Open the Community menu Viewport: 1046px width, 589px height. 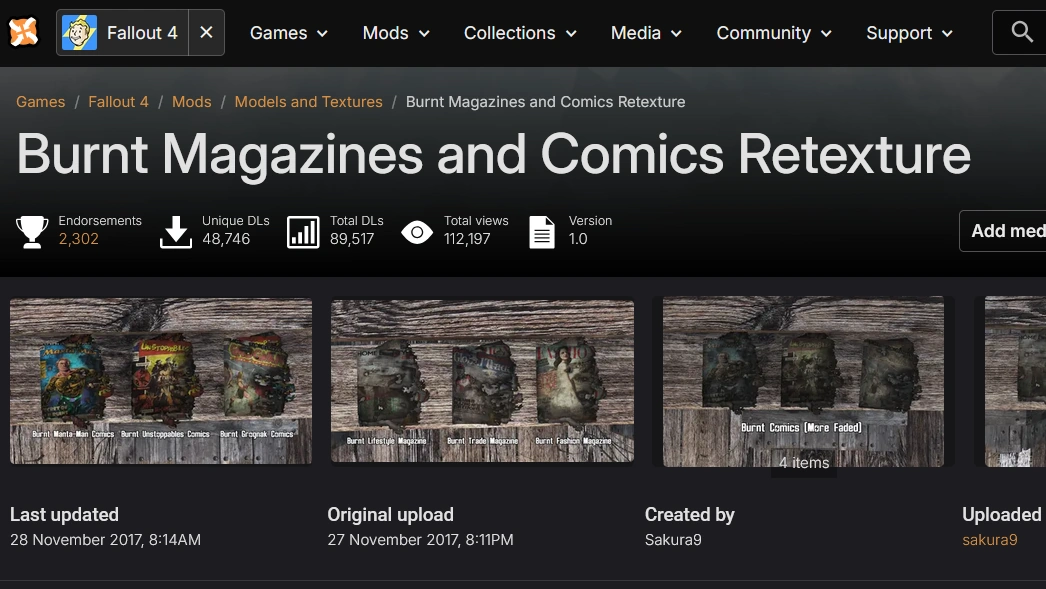(x=774, y=33)
